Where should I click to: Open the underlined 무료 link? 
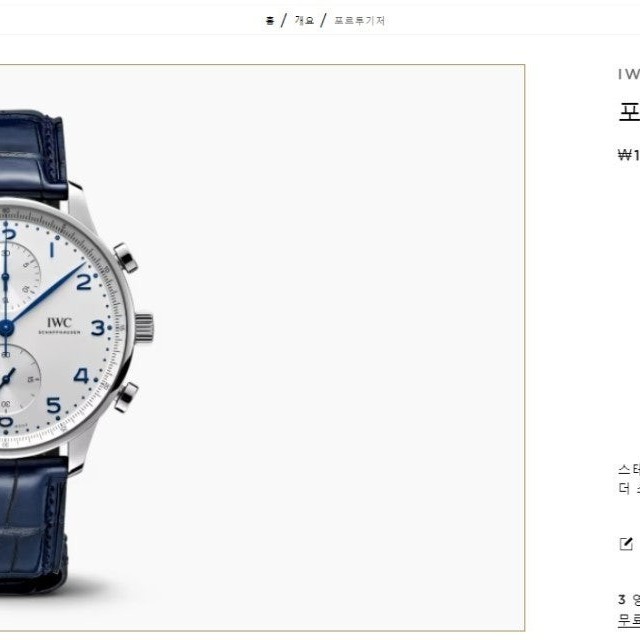point(629,620)
